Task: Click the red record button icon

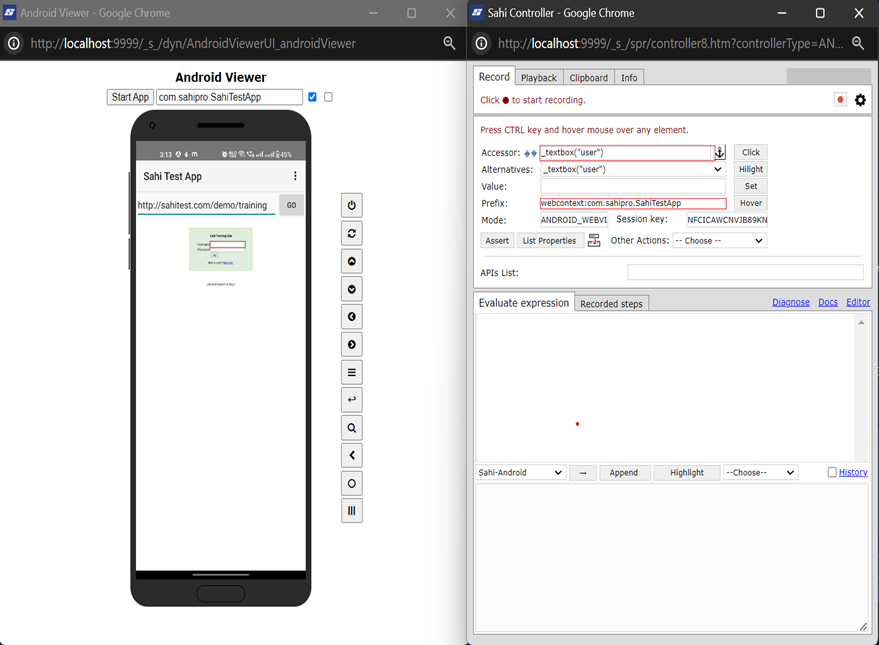Action: [x=840, y=100]
